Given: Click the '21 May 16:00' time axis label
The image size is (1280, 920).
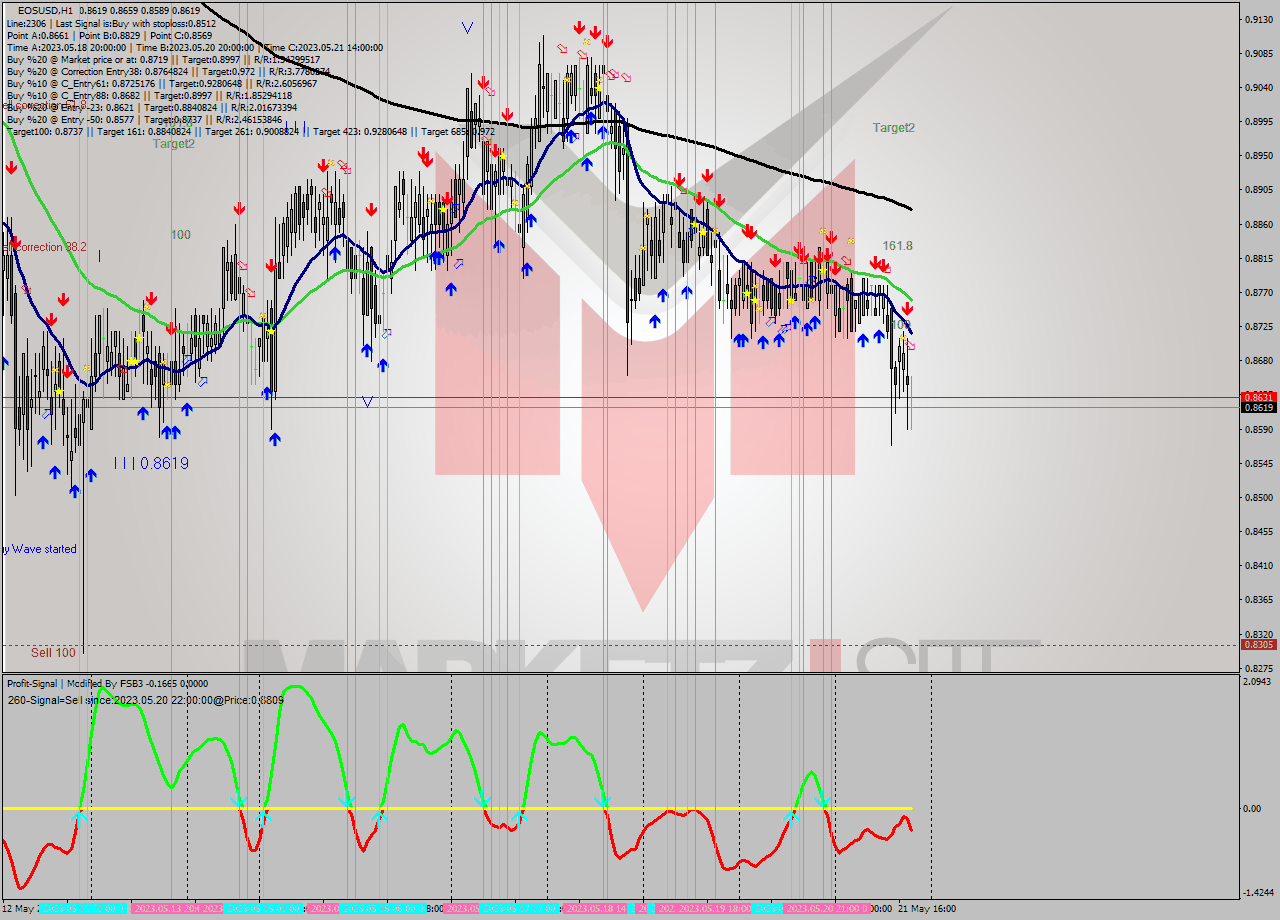Looking at the screenshot, I should point(925,909).
